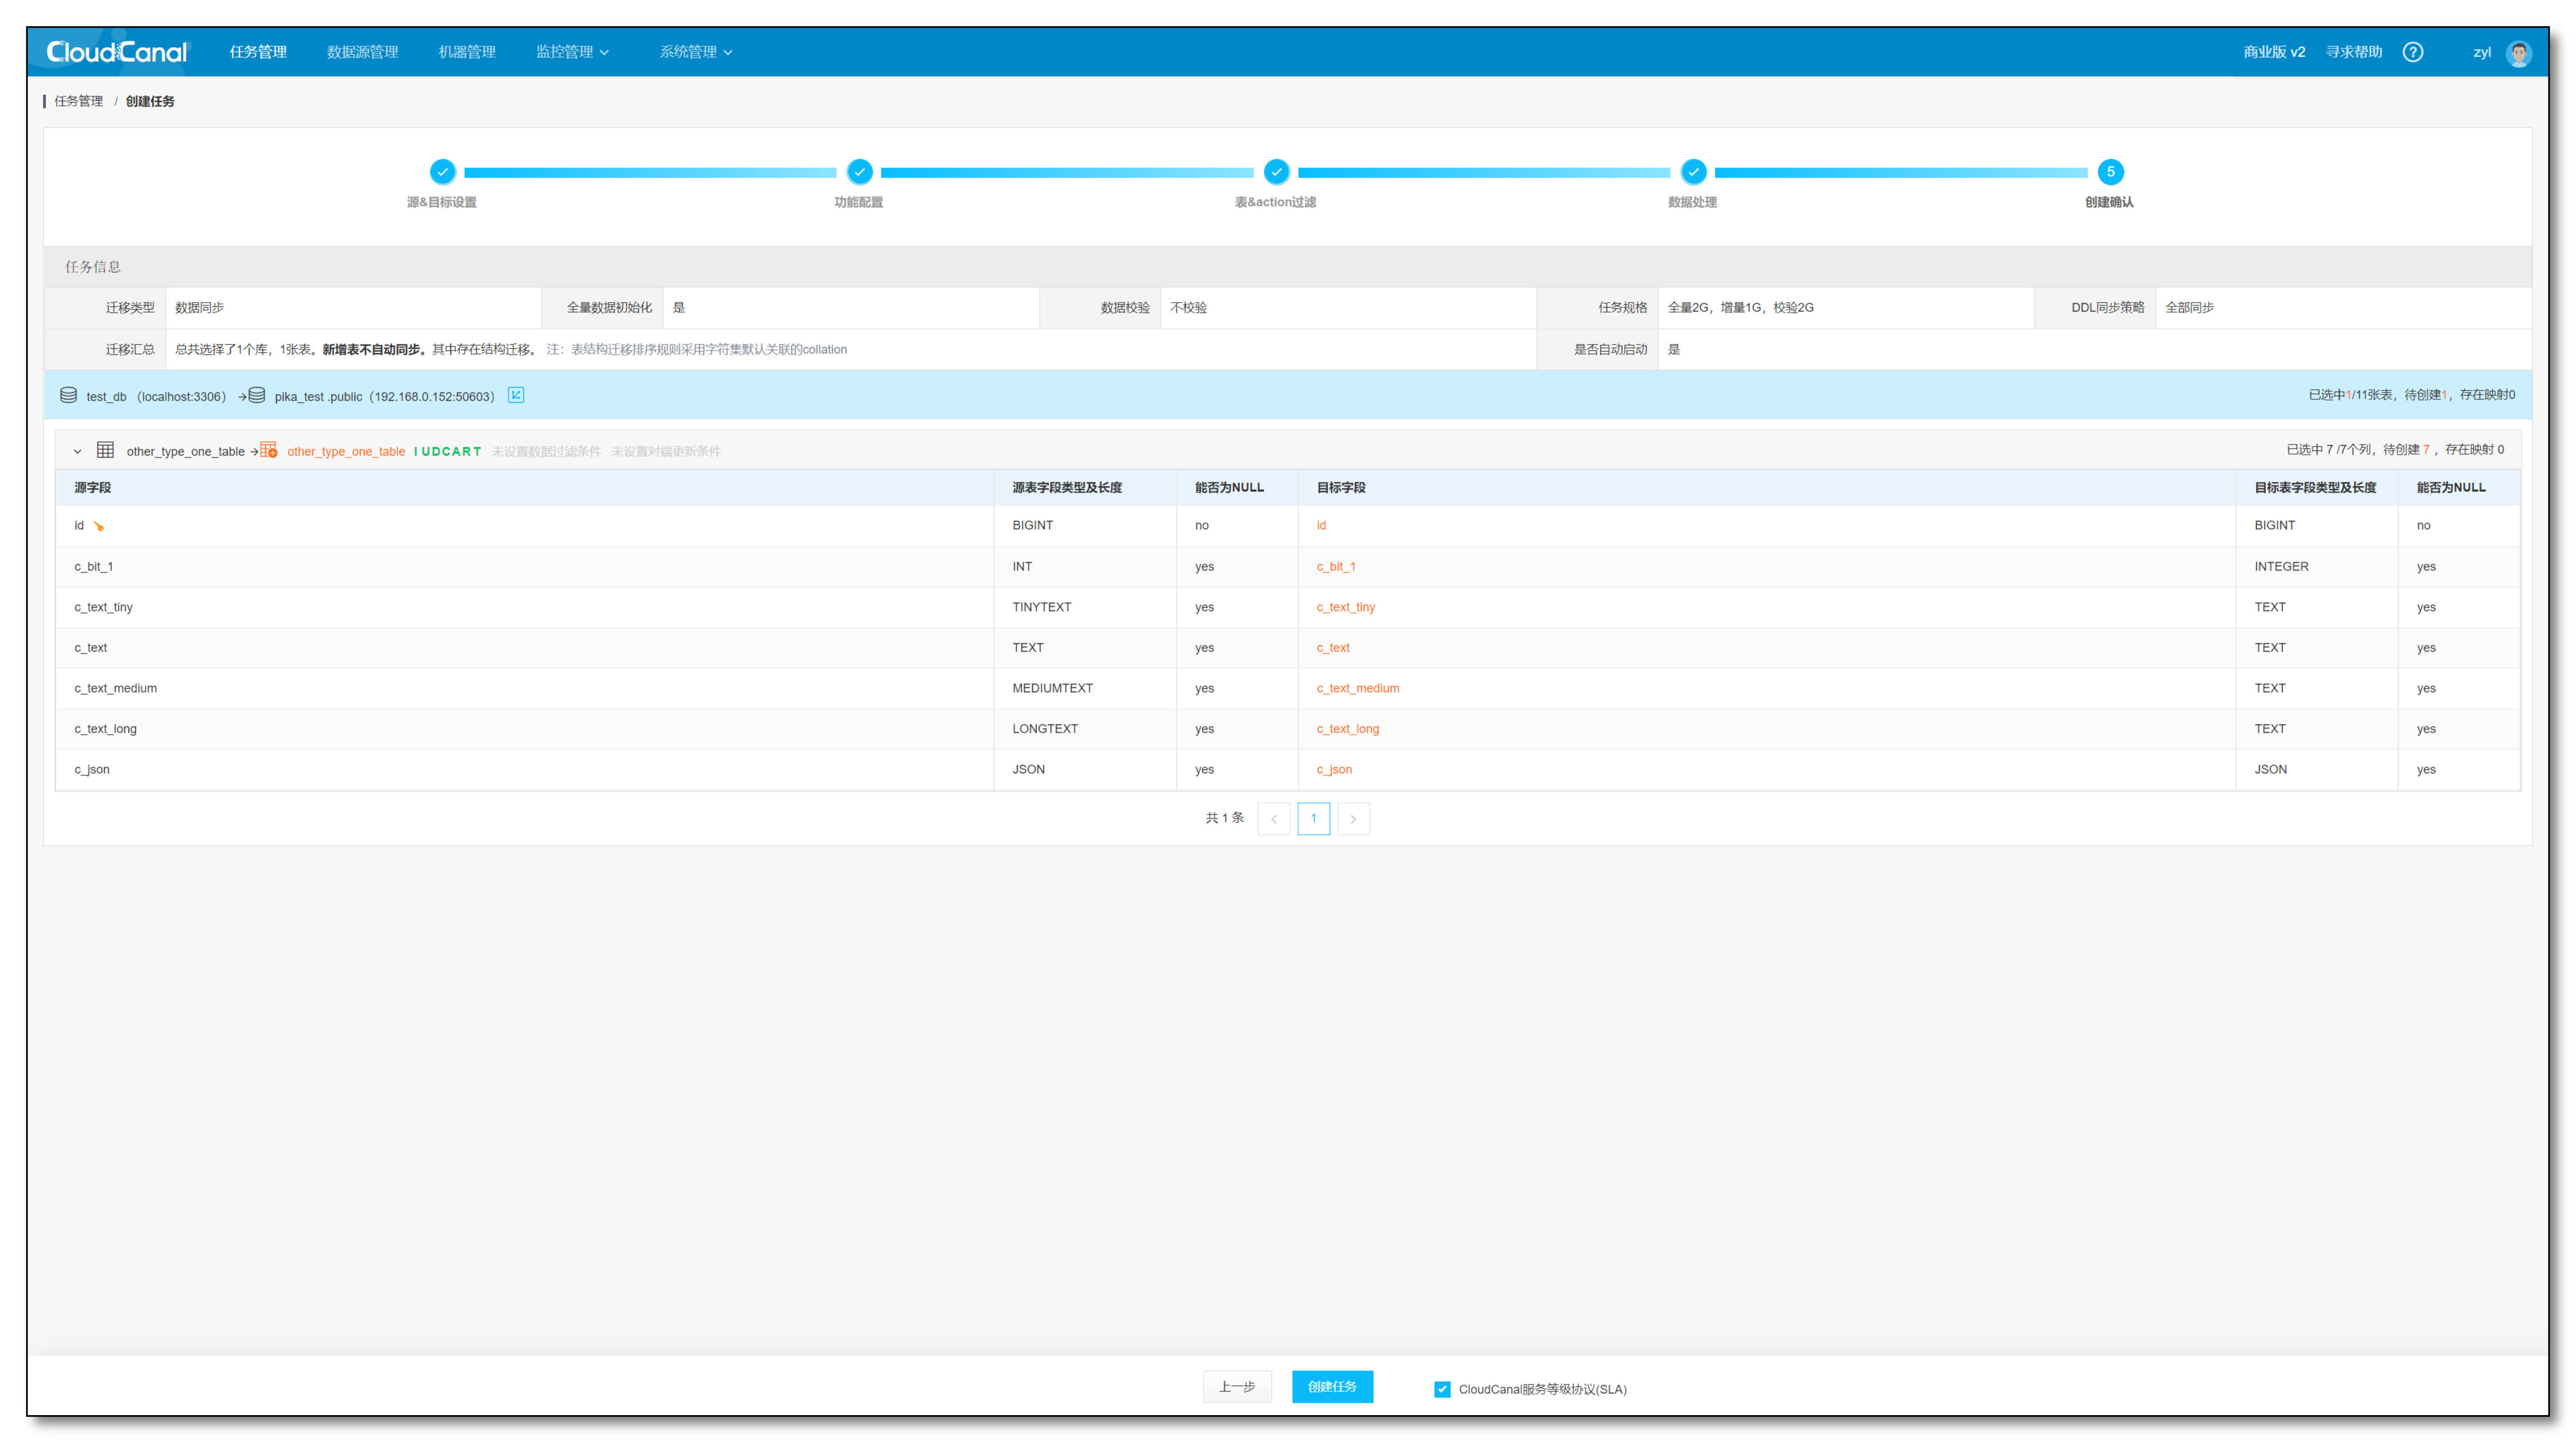Click the 创建任务 button
2576x1443 pixels.
tap(1332, 1387)
